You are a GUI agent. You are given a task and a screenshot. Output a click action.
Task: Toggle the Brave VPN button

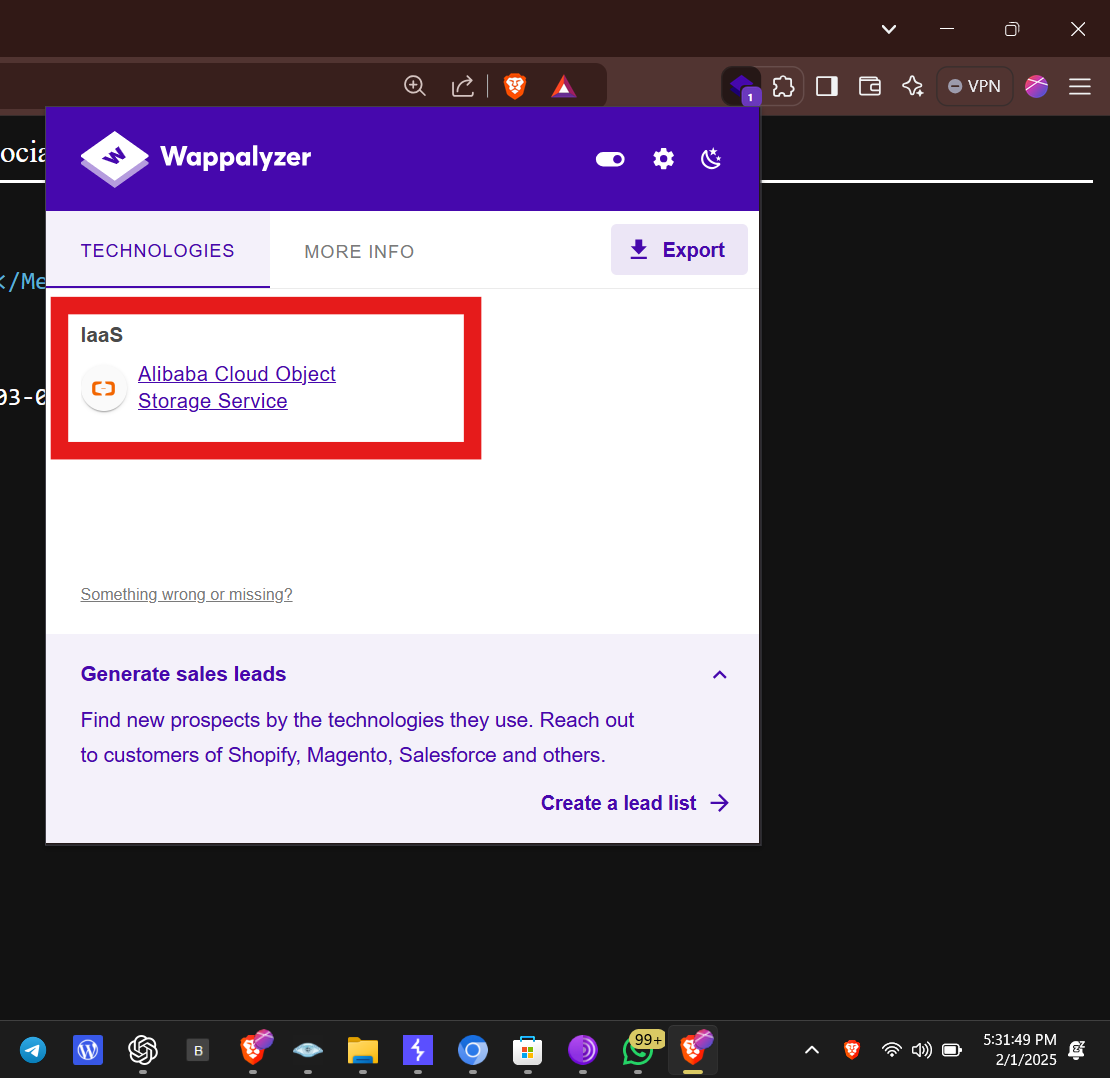(x=974, y=86)
